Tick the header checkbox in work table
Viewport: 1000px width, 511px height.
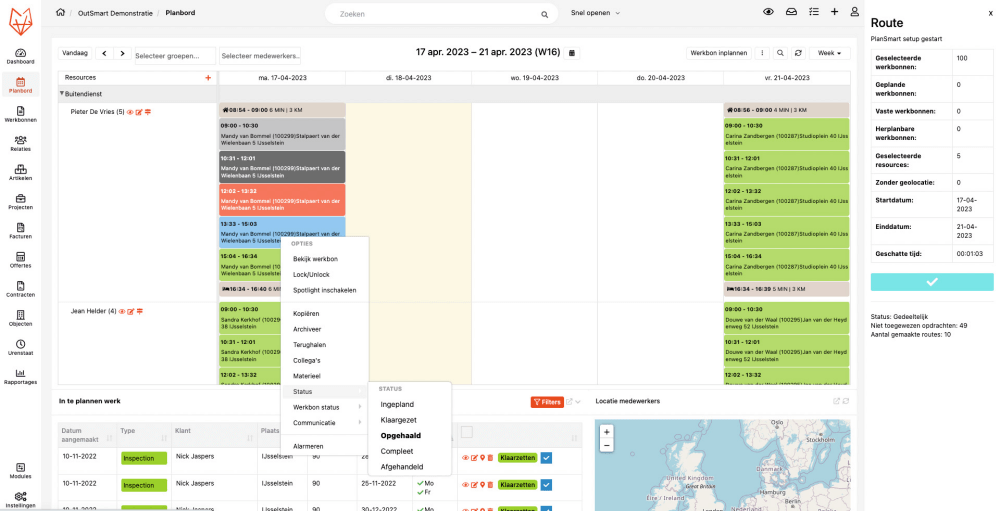click(467, 432)
